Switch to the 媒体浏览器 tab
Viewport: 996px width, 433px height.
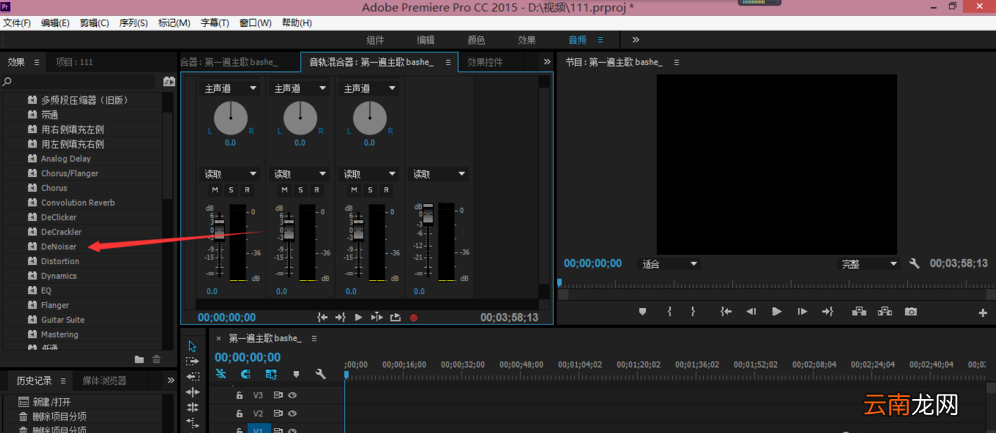pyautogui.click(x=104, y=381)
